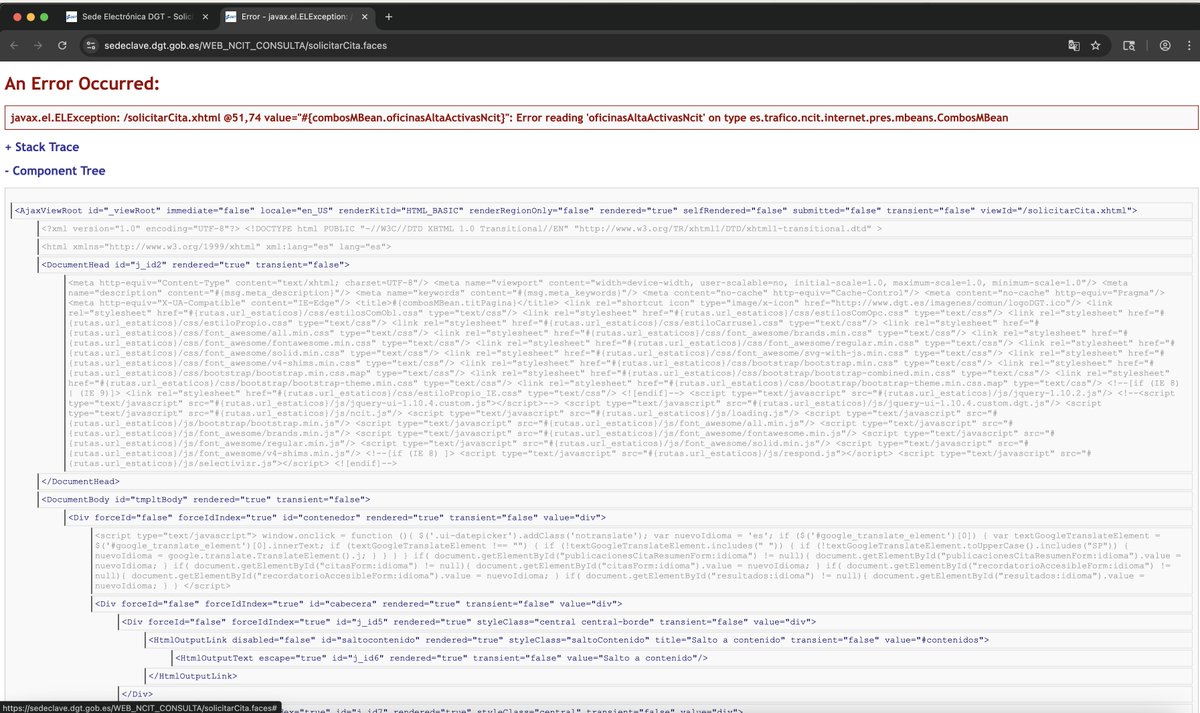Click the 'An Error Occurred:' heading
This screenshot has height=713, width=1200.
coord(82,84)
